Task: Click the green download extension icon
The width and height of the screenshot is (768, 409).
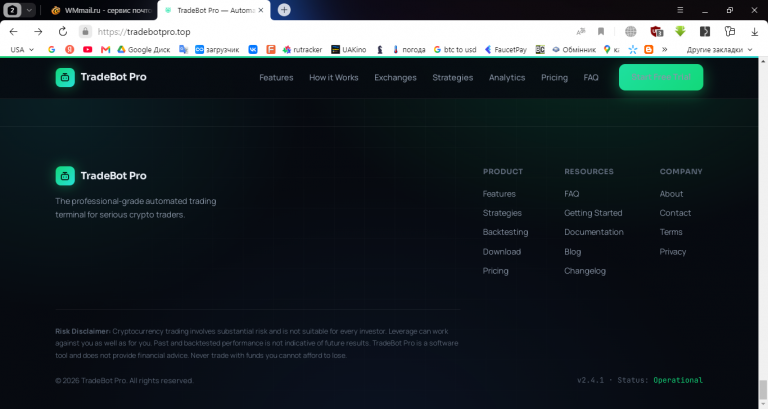Action: point(680,32)
